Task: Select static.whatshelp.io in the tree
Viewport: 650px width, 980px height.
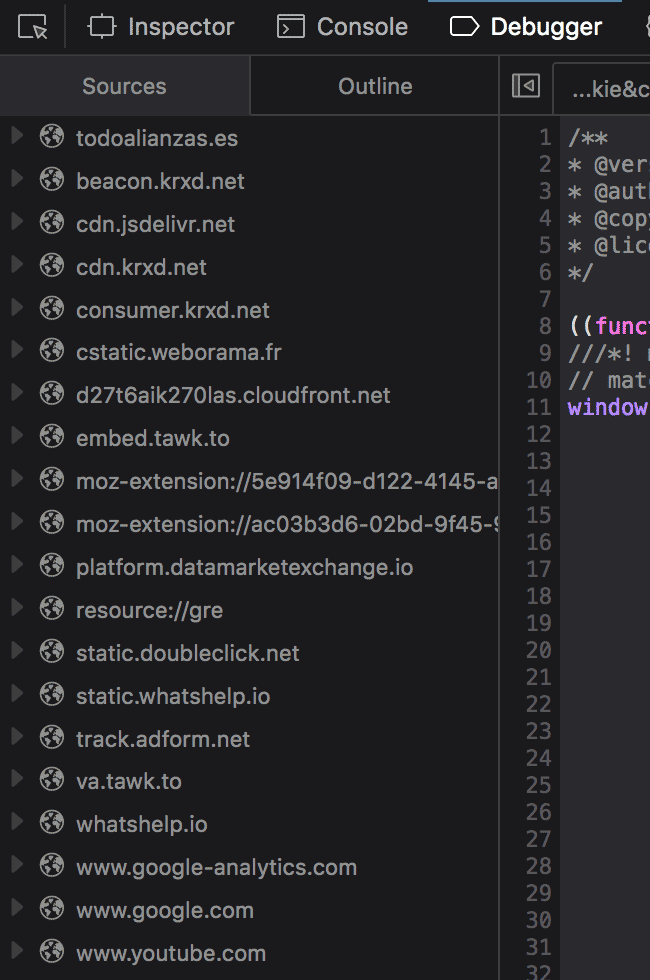Action: pyautogui.click(x=173, y=696)
